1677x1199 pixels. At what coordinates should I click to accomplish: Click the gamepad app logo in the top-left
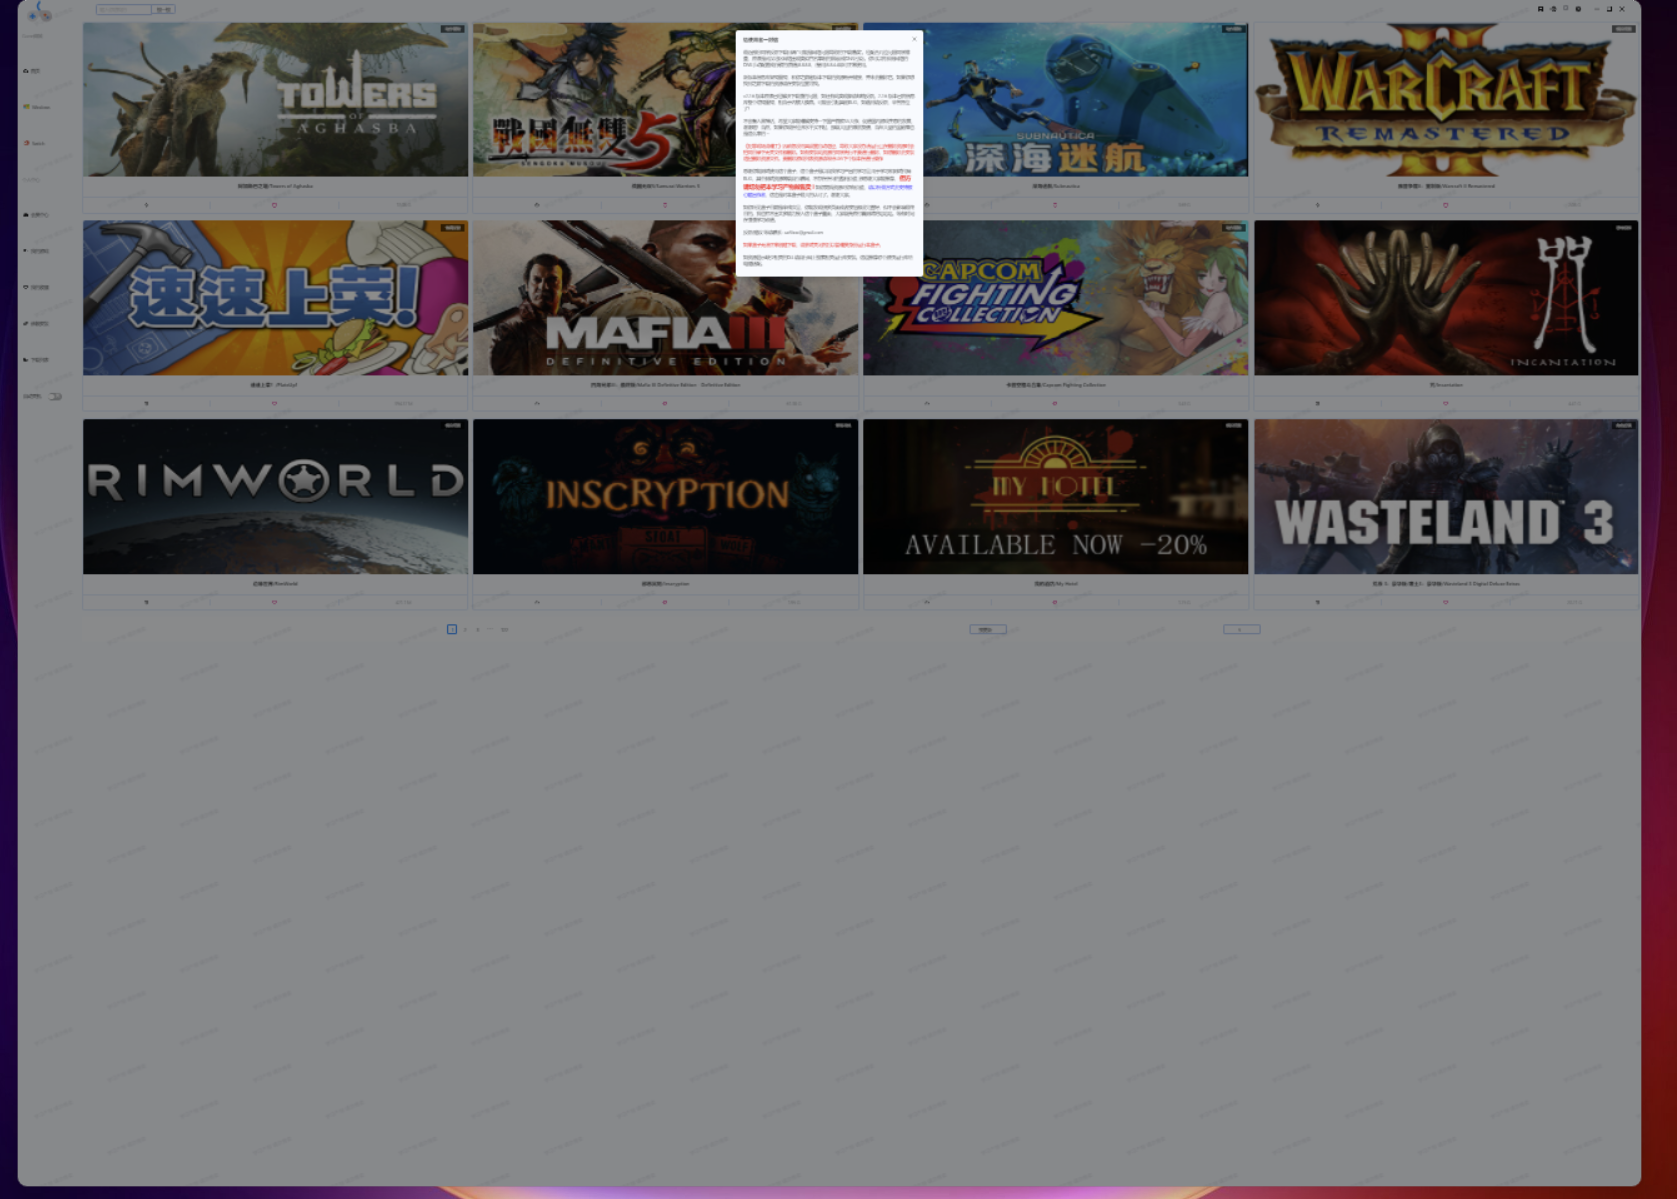click(x=39, y=12)
